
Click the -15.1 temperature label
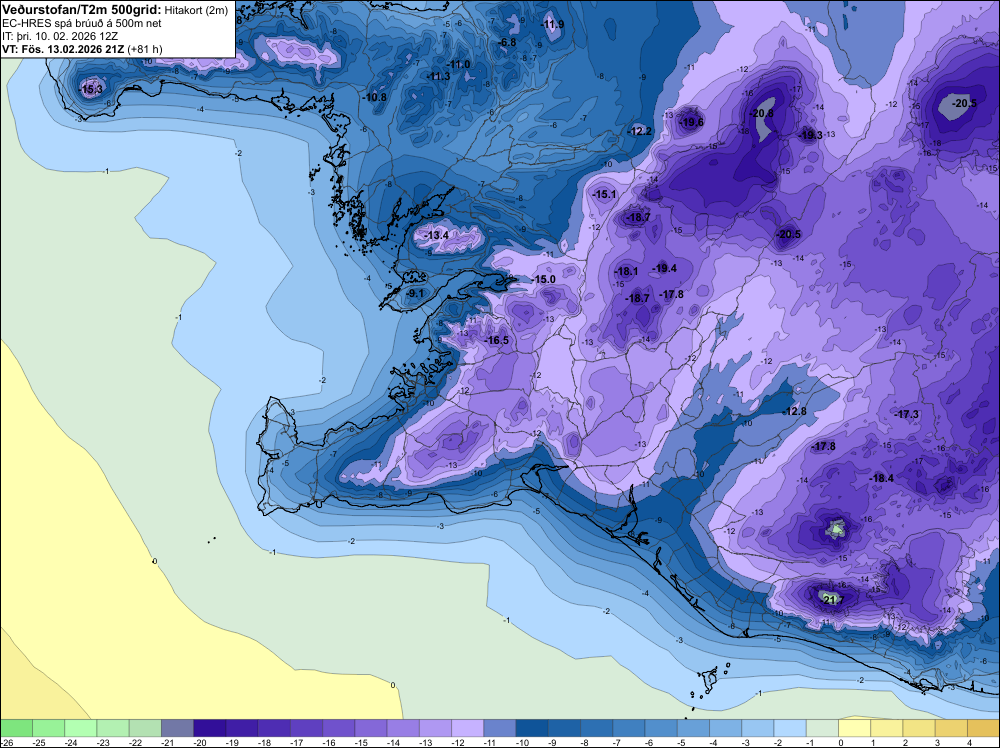click(x=604, y=194)
